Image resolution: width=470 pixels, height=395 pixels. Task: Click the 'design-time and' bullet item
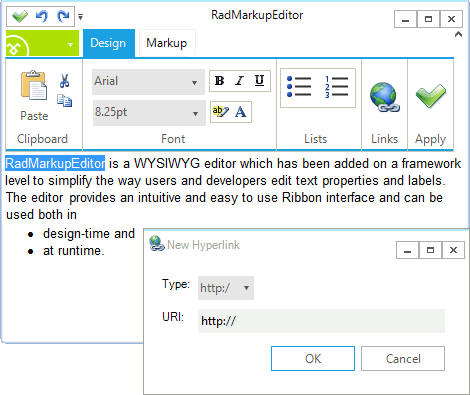point(89,234)
